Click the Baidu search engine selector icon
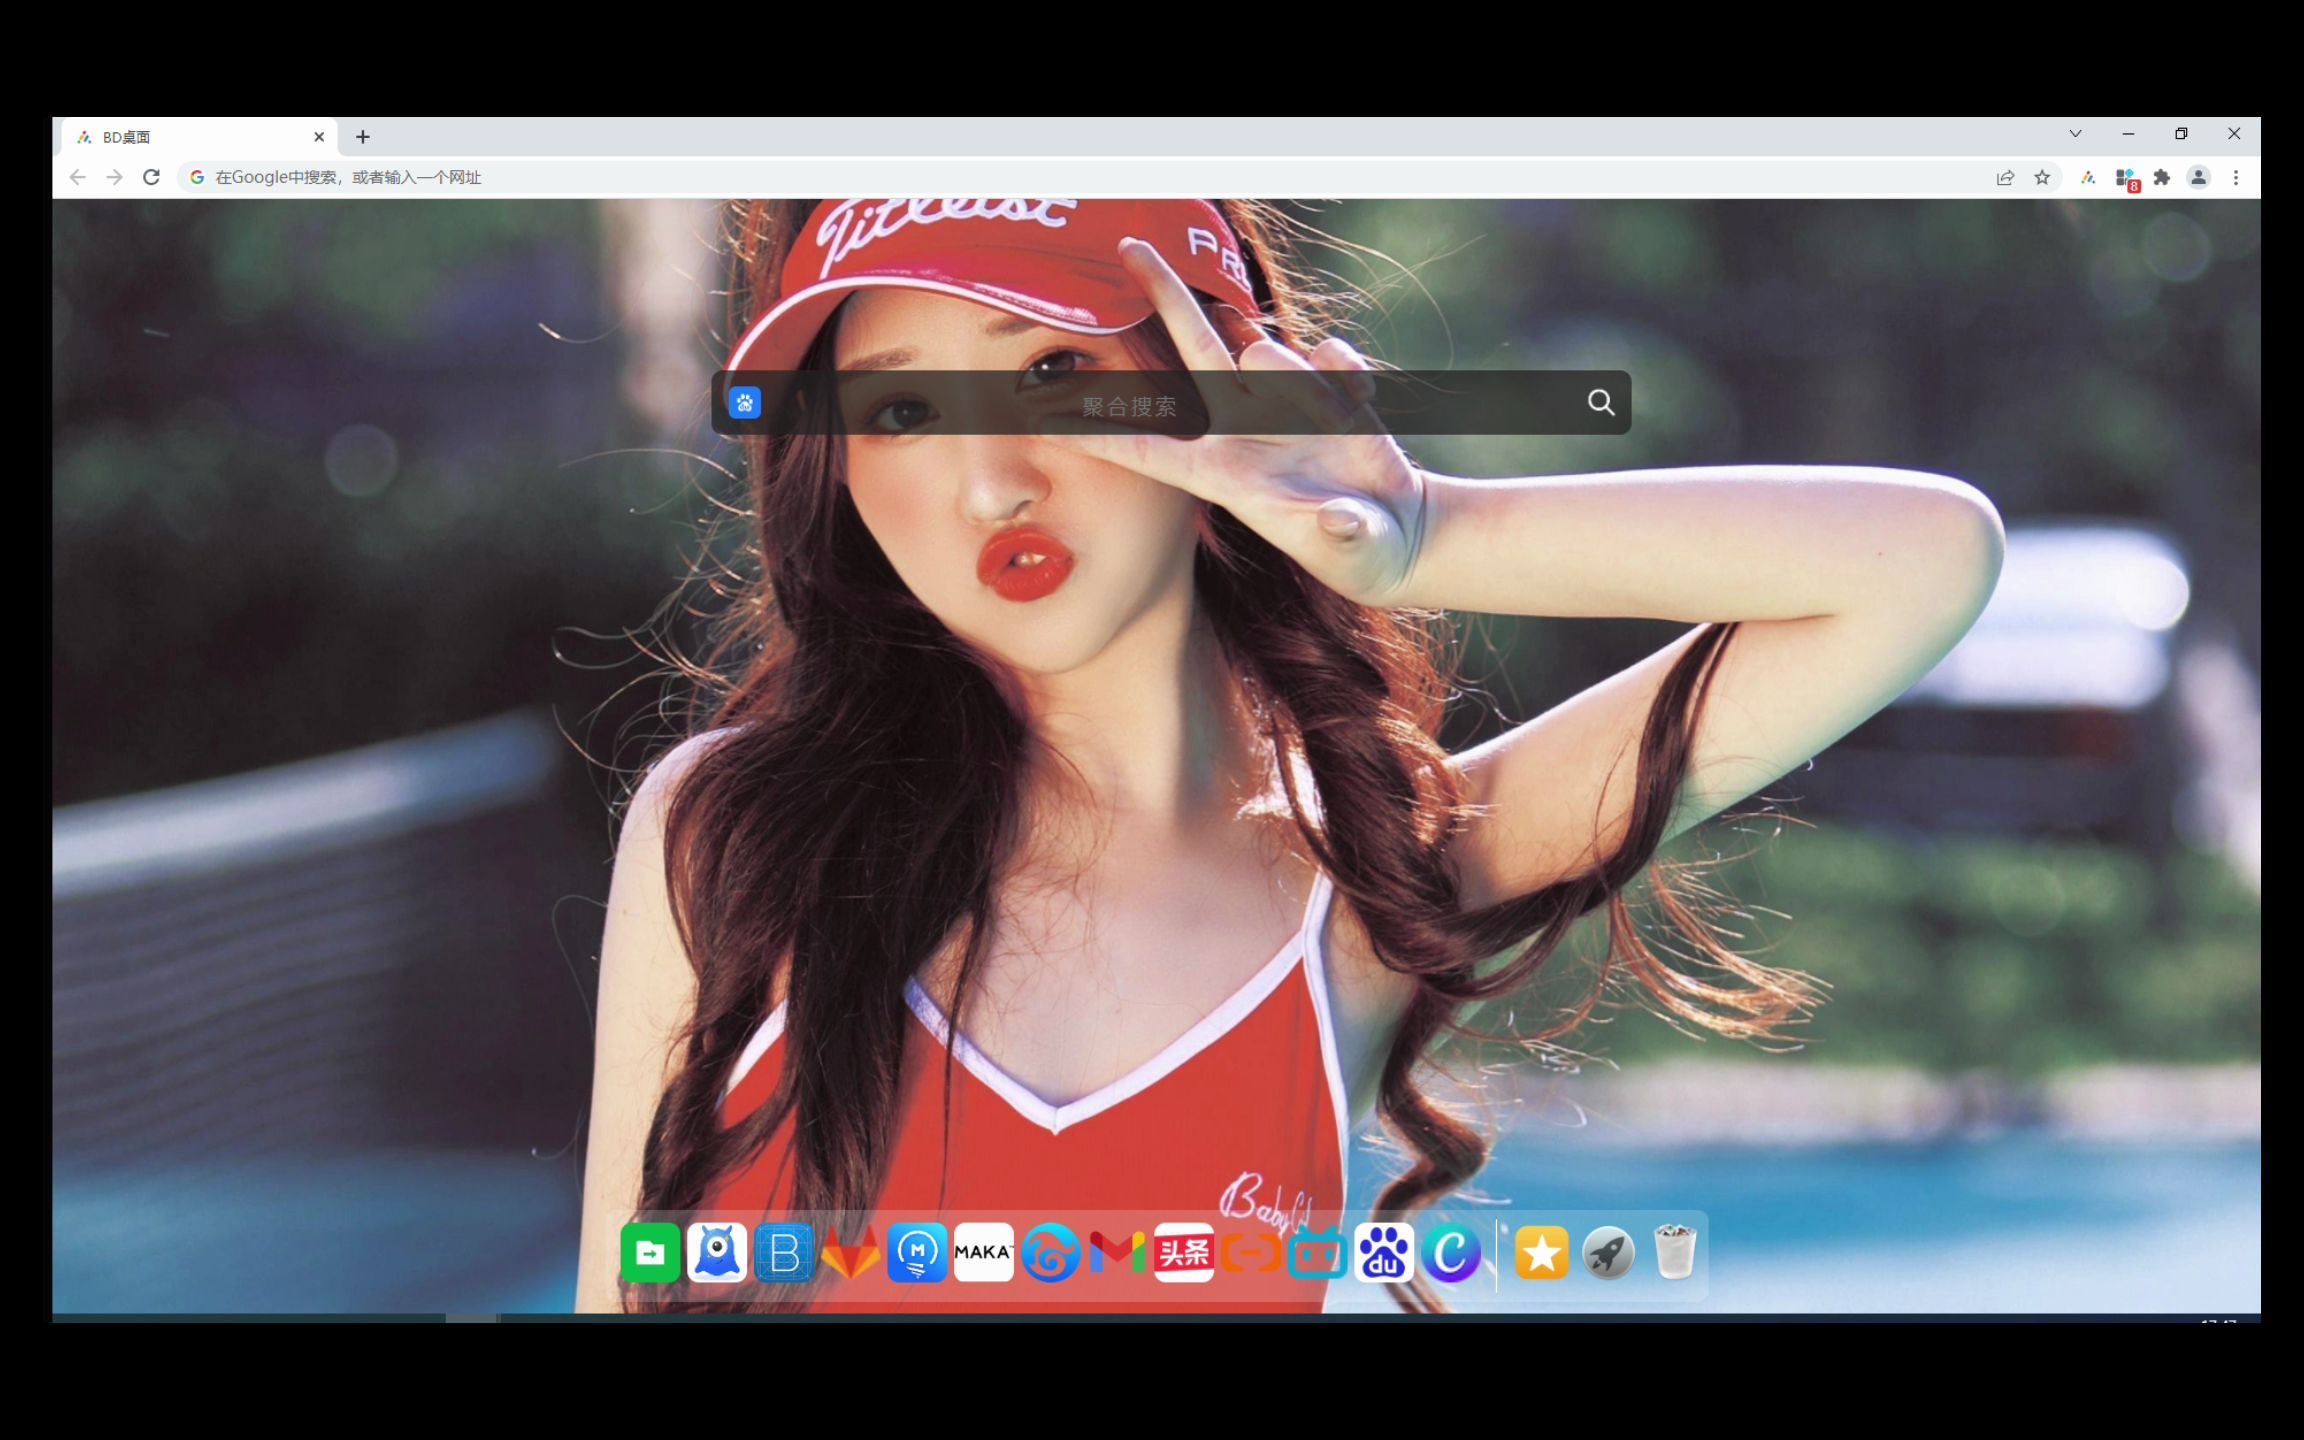This screenshot has width=2304, height=1440. (x=745, y=403)
